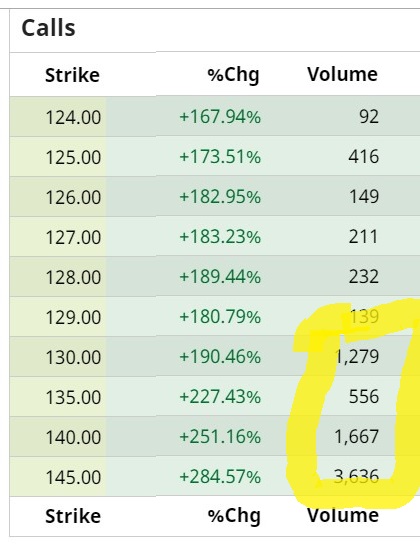Select the 128.00 strike price
Screen dimensions: 420x549
73,277
